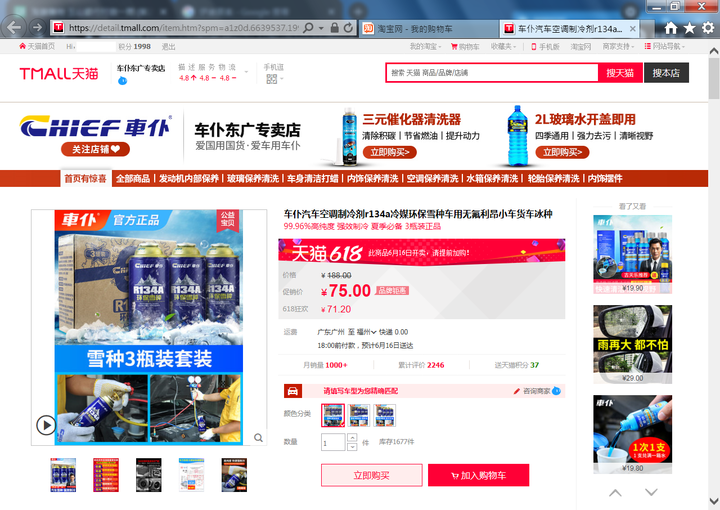The height and width of the screenshot is (510, 720).
Task: Open 车身清洁打蜡 category
Action: 313,179
